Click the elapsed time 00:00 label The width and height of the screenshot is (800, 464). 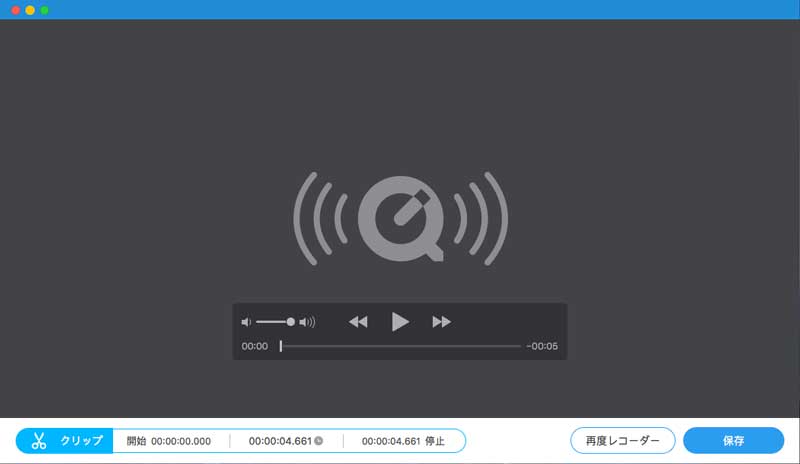coord(255,346)
